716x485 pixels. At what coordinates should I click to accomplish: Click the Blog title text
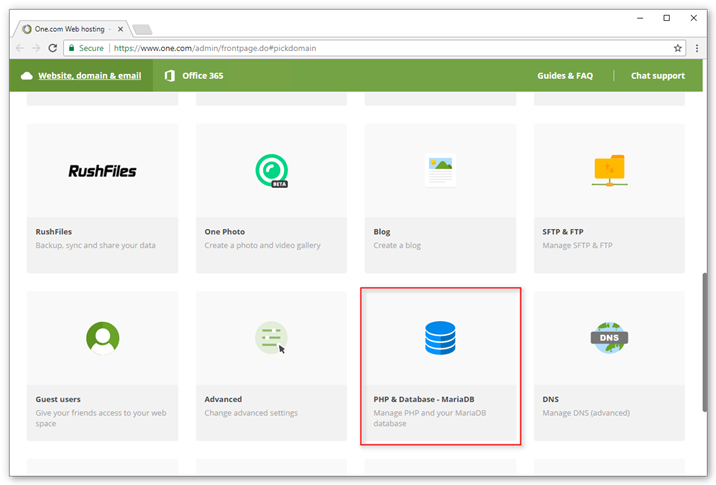point(382,232)
